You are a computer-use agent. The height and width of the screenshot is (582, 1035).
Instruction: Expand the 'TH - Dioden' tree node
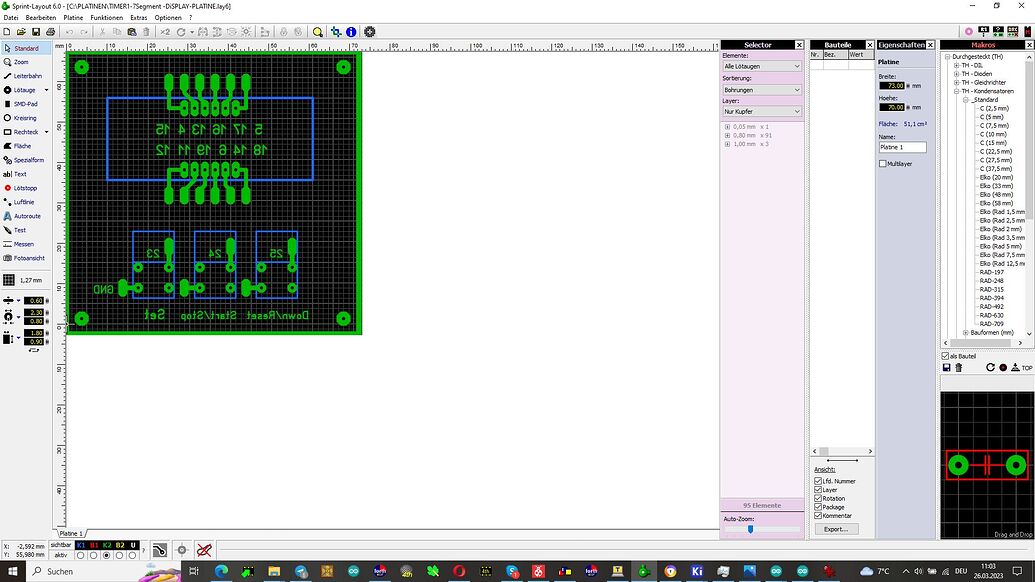957,74
